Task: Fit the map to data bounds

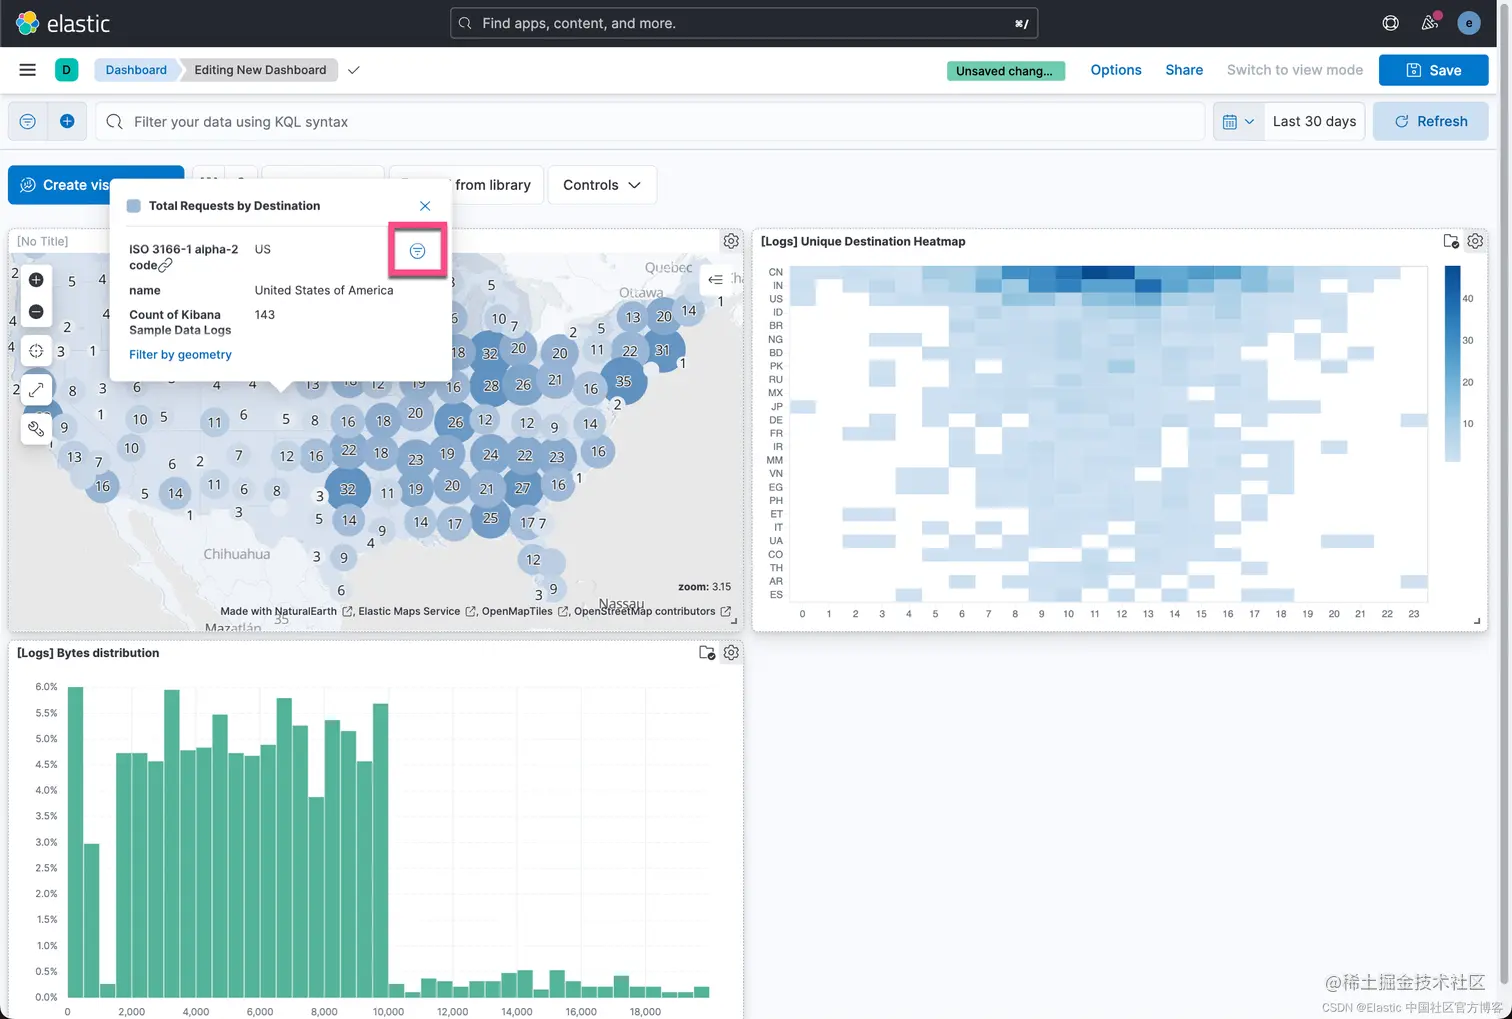Action: pos(36,351)
